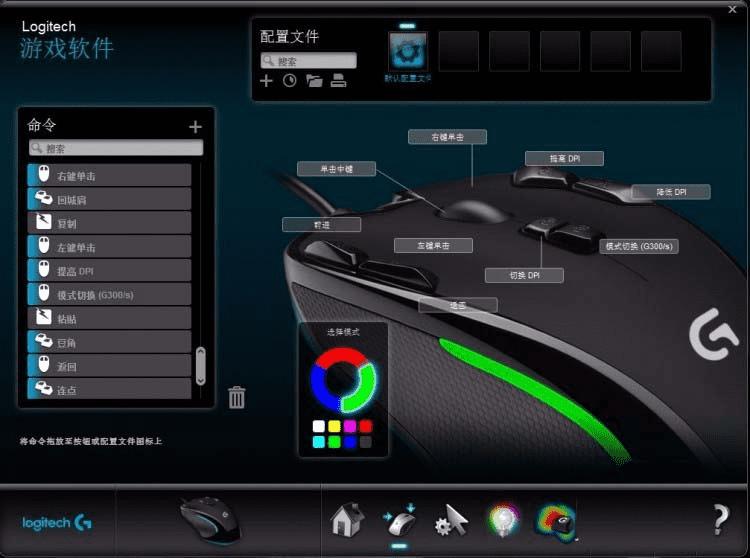750x558 pixels.
Task: Click the 模式切换 (G300/s) label on mouse
Action: click(639, 246)
